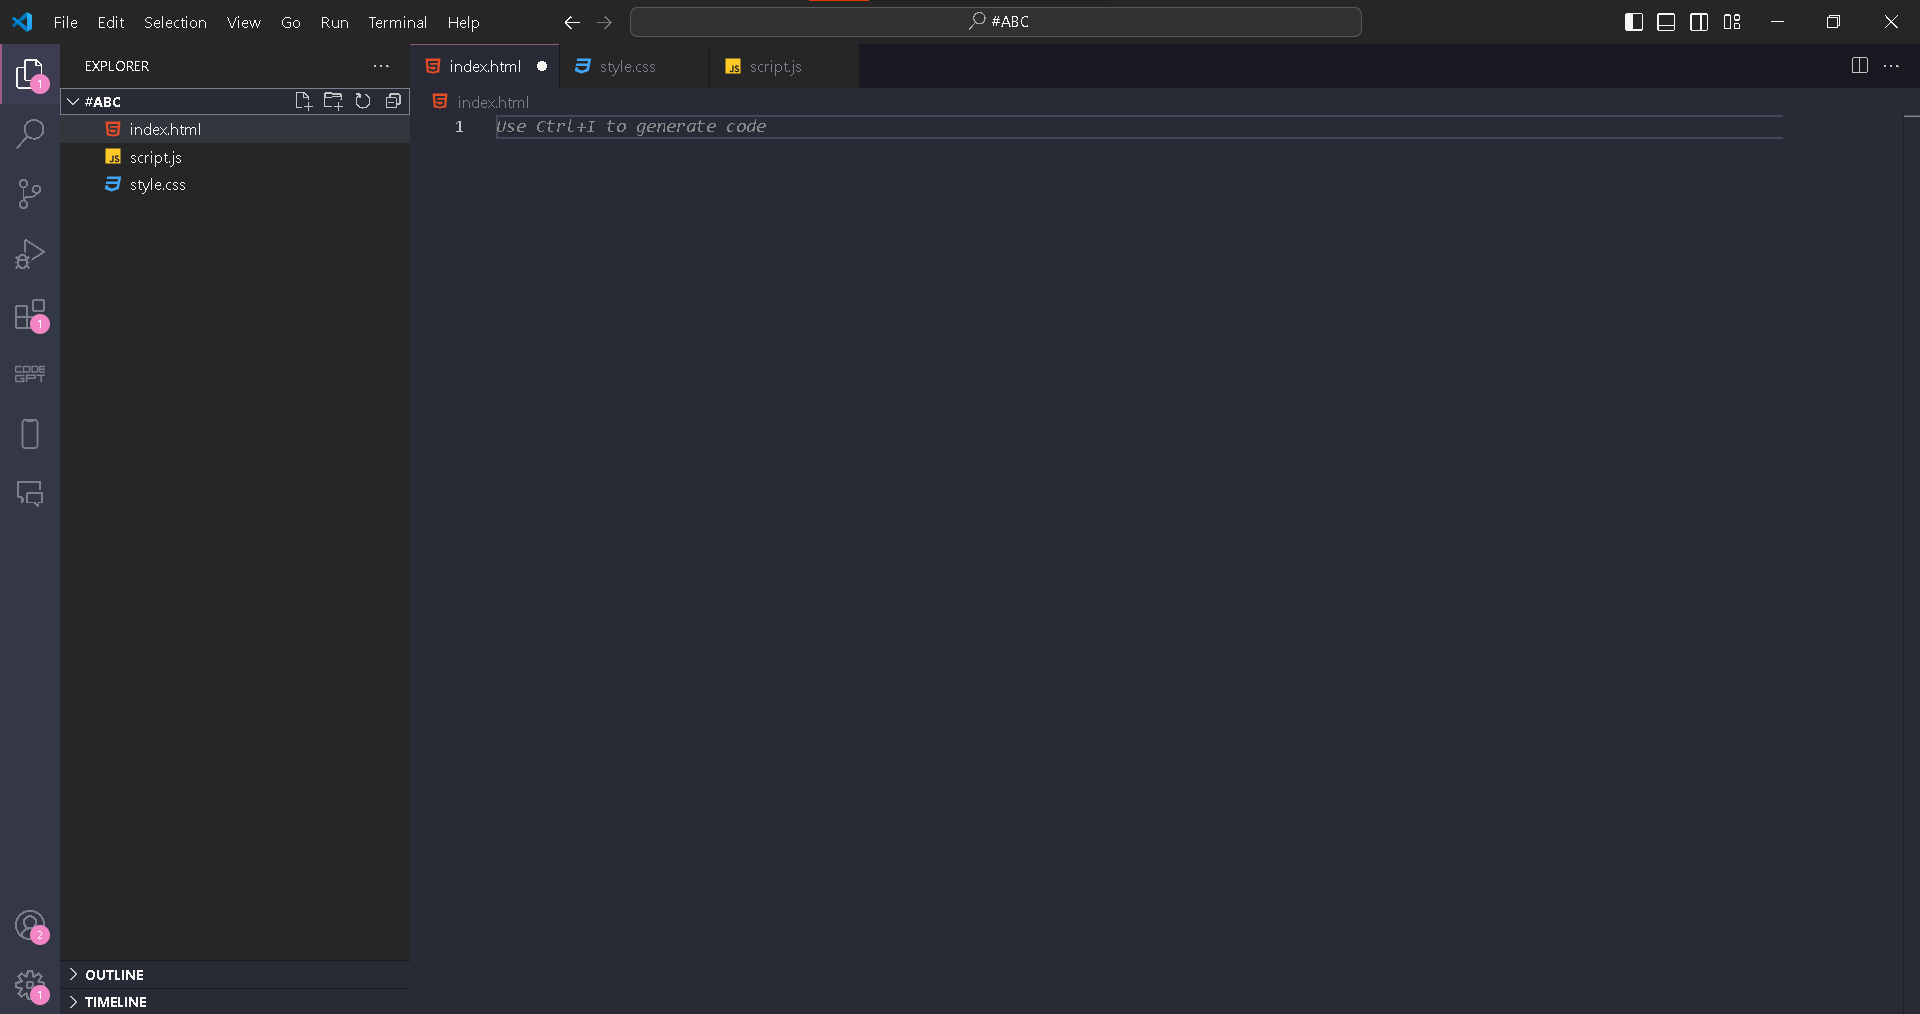Viewport: 1920px width, 1014px height.
Task: Open the Run menu
Action: (x=334, y=22)
